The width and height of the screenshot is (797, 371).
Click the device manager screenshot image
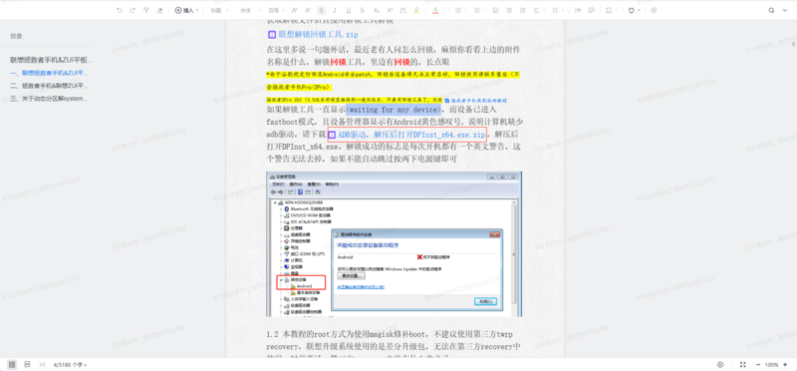tap(394, 244)
